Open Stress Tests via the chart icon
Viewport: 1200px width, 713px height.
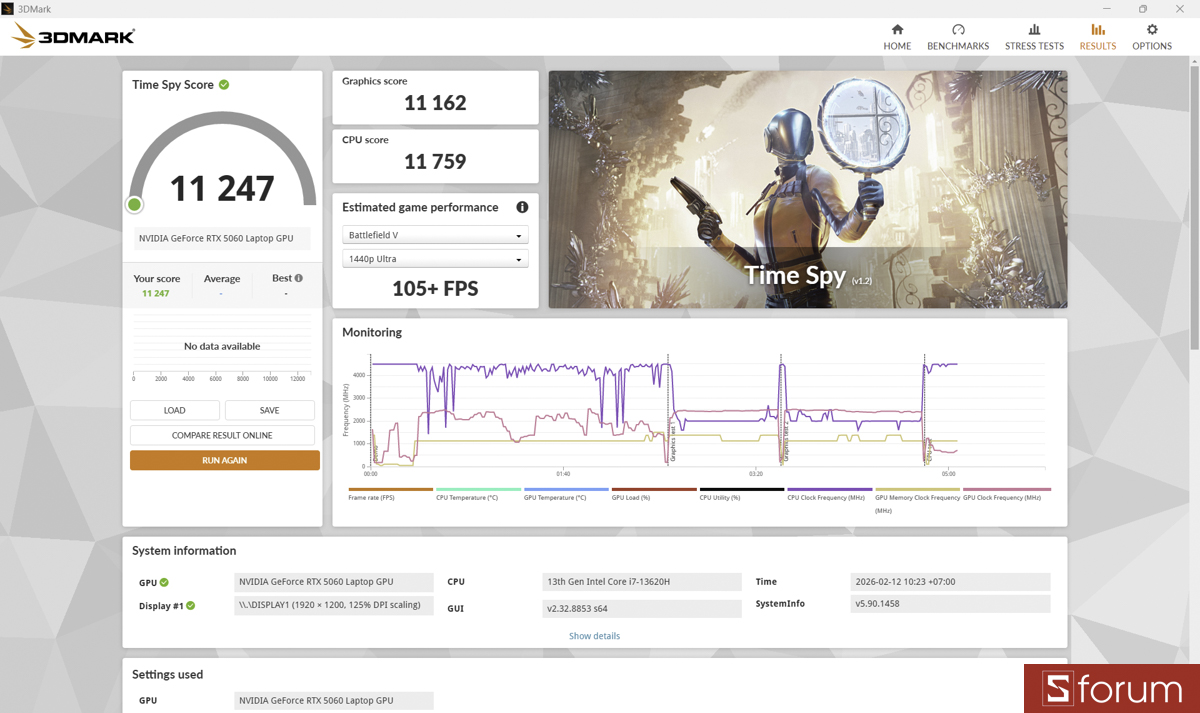[x=1034, y=36]
